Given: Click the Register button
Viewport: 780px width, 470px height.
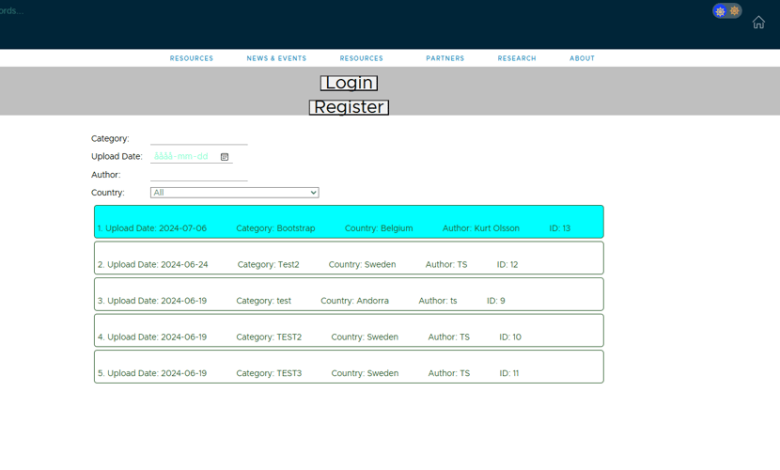Looking at the screenshot, I should [349, 107].
